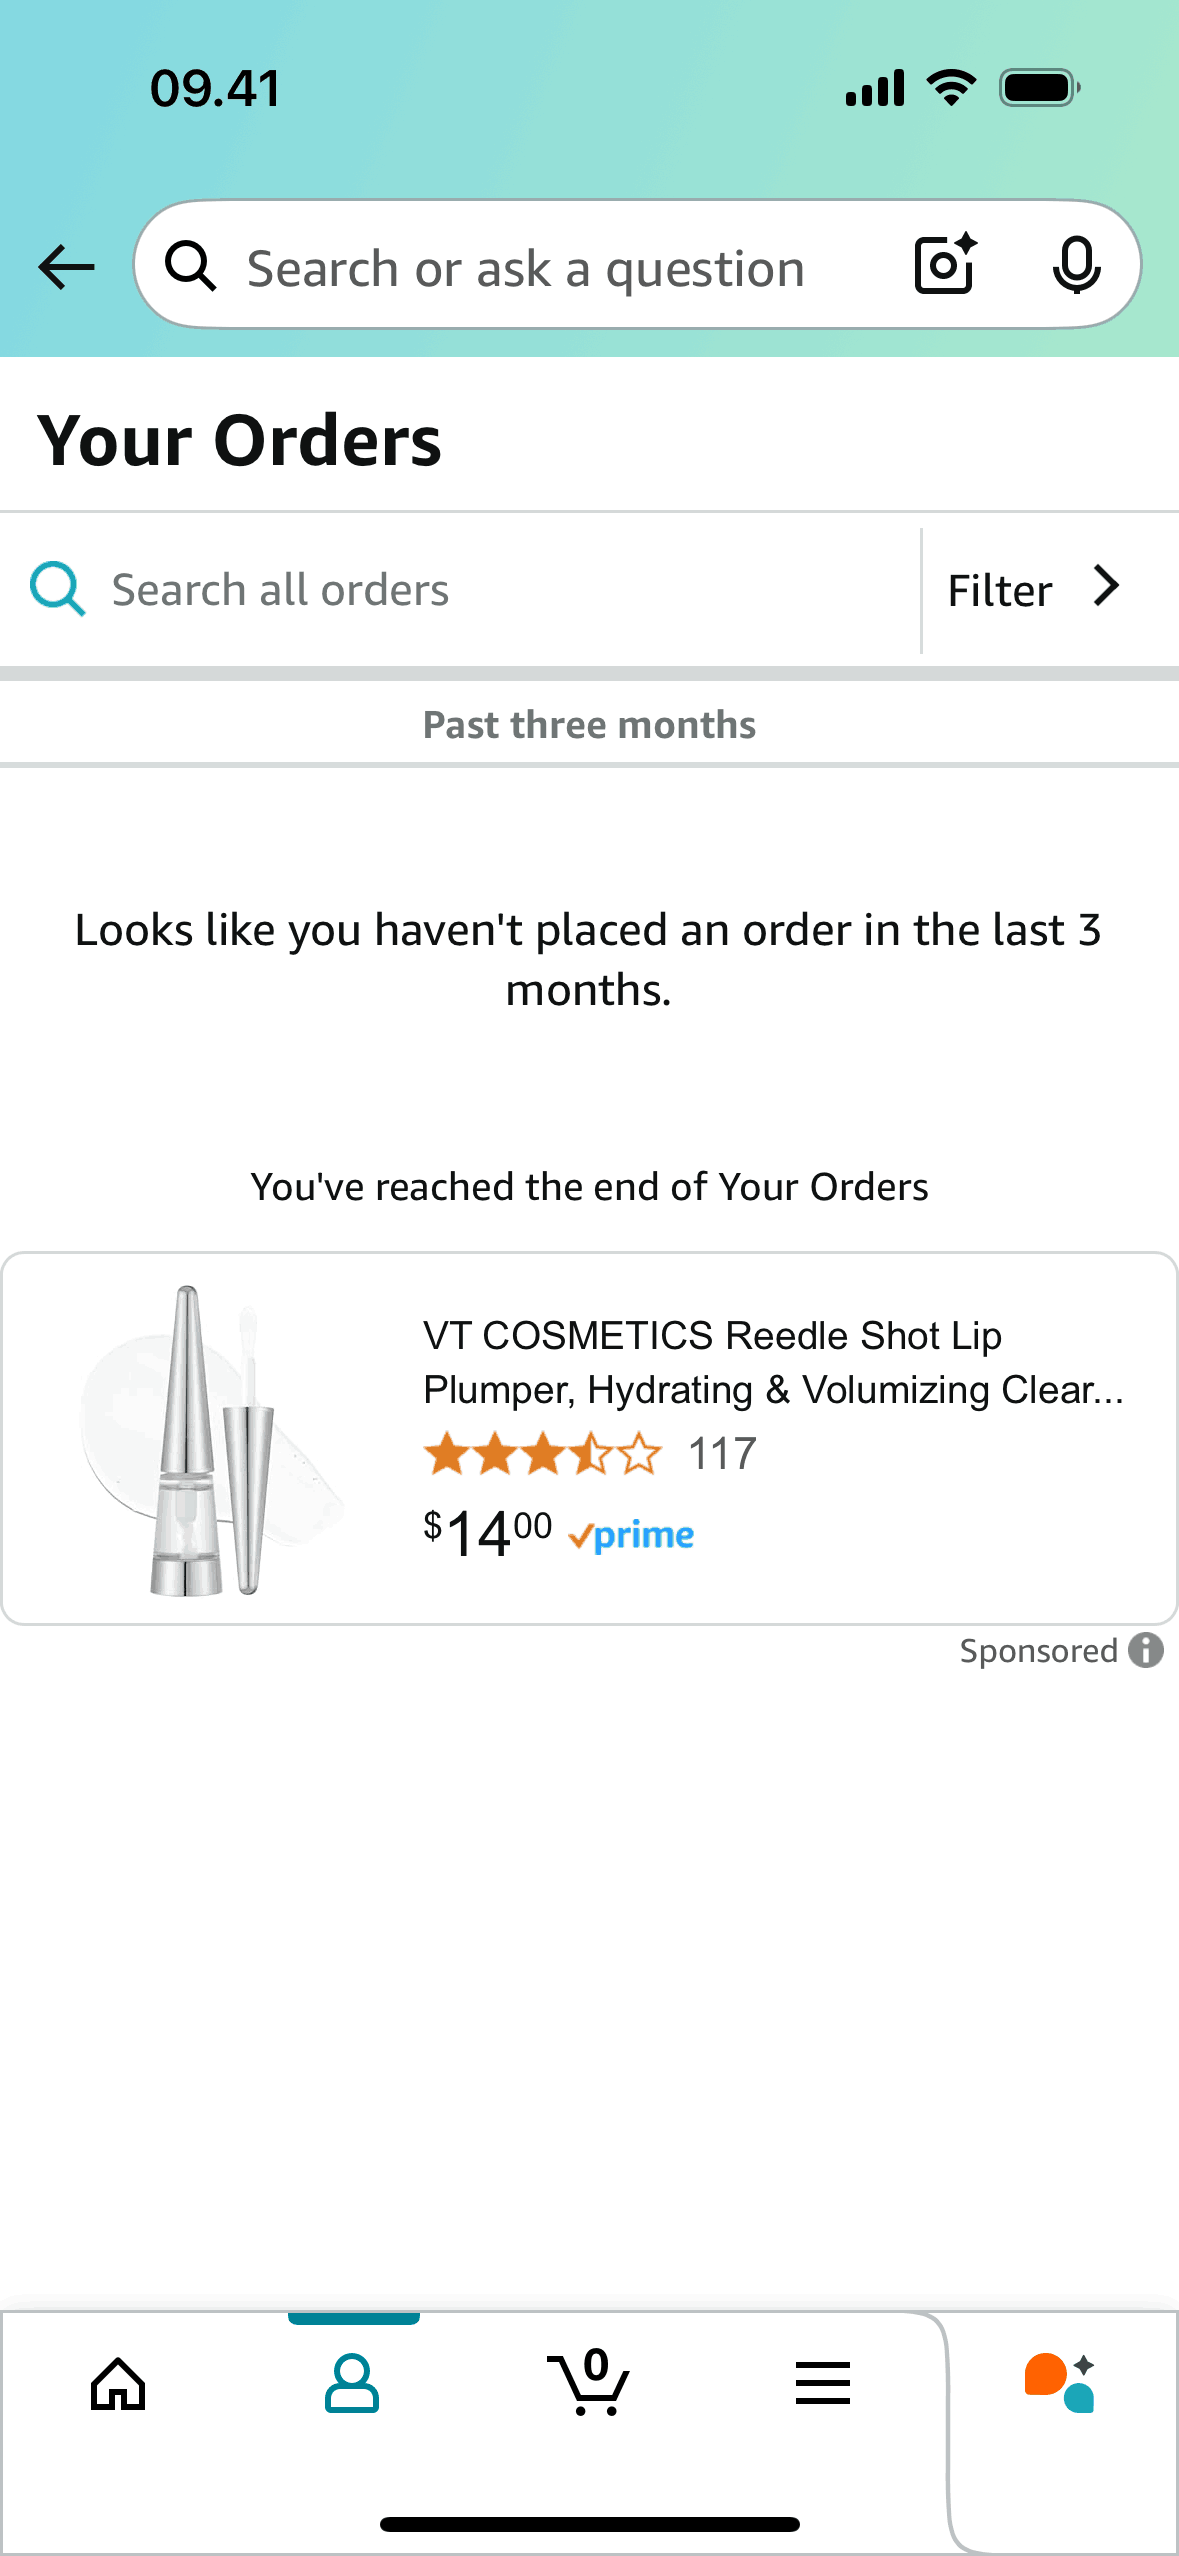The image size is (1179, 2556).
Task: Open the account profile tab
Action: pyautogui.click(x=352, y=2384)
